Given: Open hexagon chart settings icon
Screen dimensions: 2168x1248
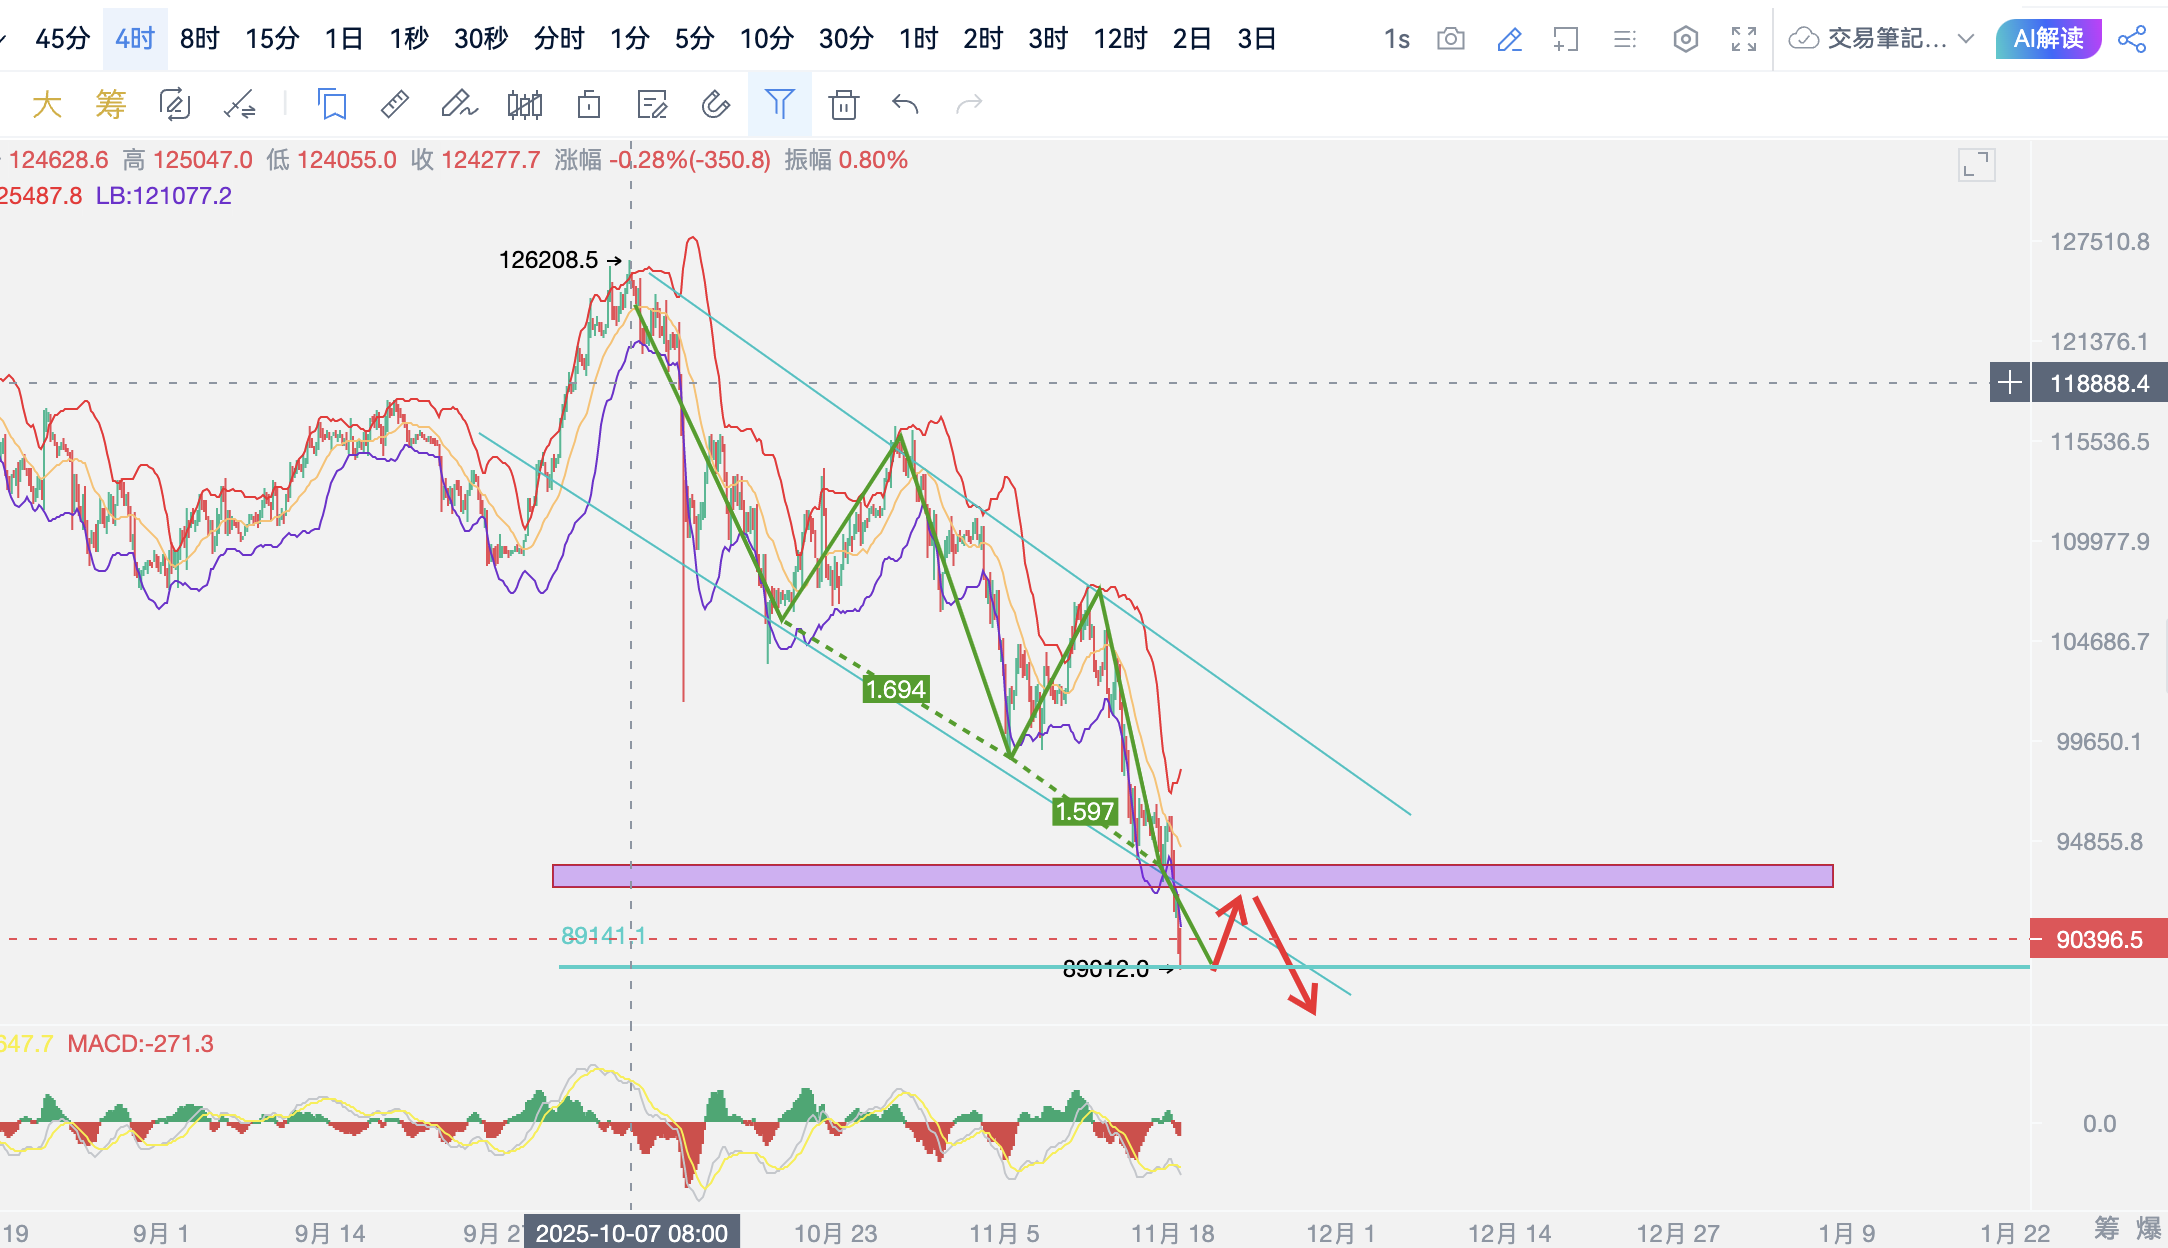Looking at the screenshot, I should [x=1685, y=39].
